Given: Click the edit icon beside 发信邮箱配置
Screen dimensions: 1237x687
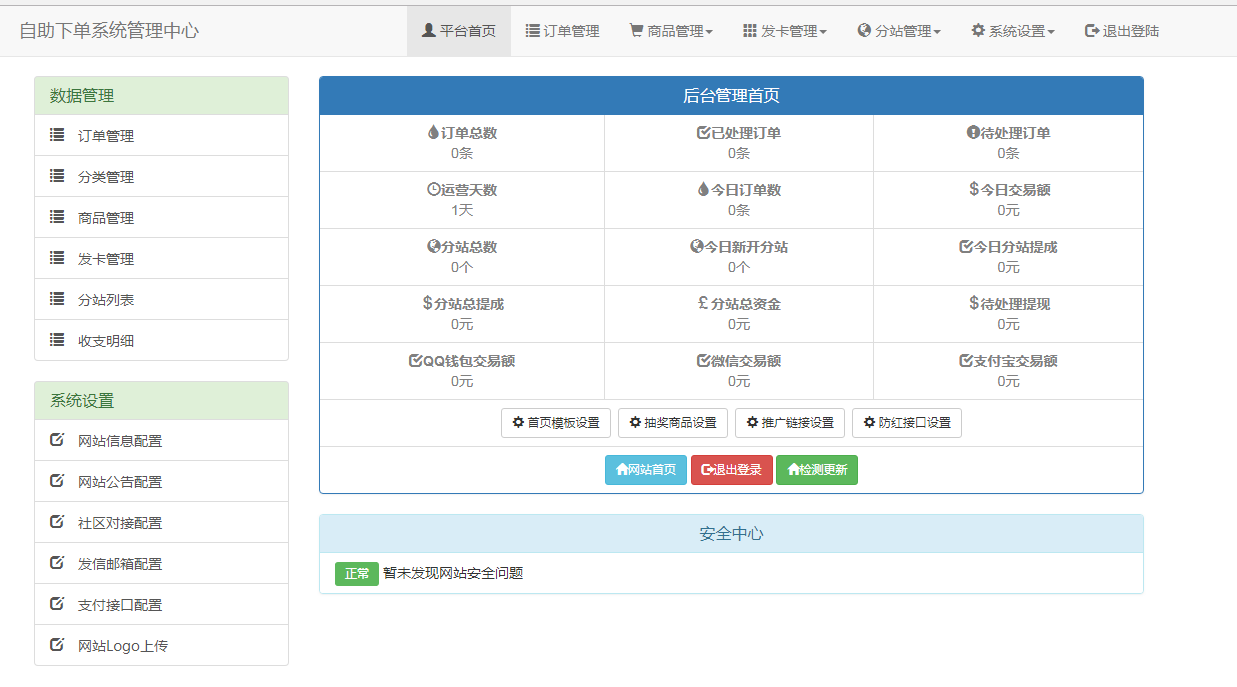Looking at the screenshot, I should (x=57, y=563).
